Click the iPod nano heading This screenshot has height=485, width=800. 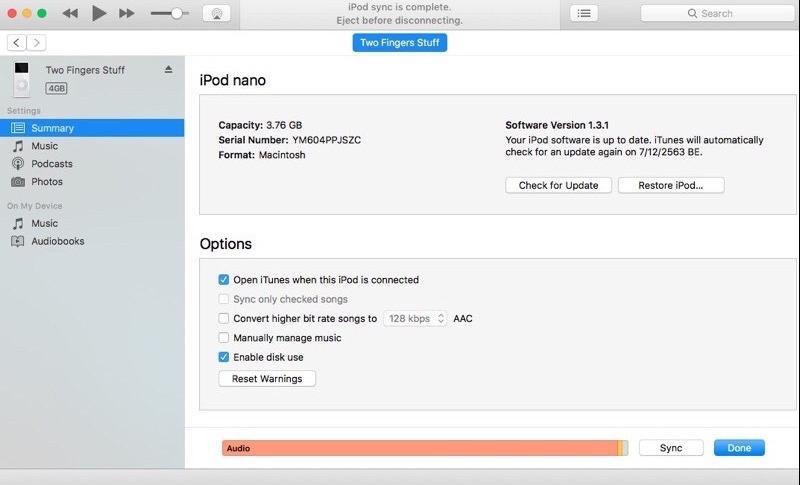233,80
